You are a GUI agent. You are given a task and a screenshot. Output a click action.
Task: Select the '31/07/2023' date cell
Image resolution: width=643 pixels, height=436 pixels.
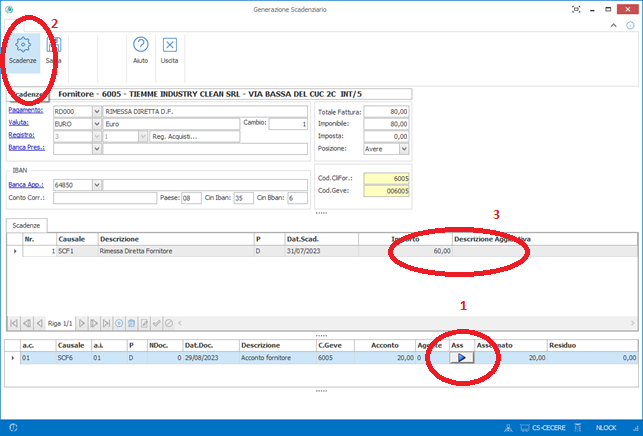click(322, 251)
